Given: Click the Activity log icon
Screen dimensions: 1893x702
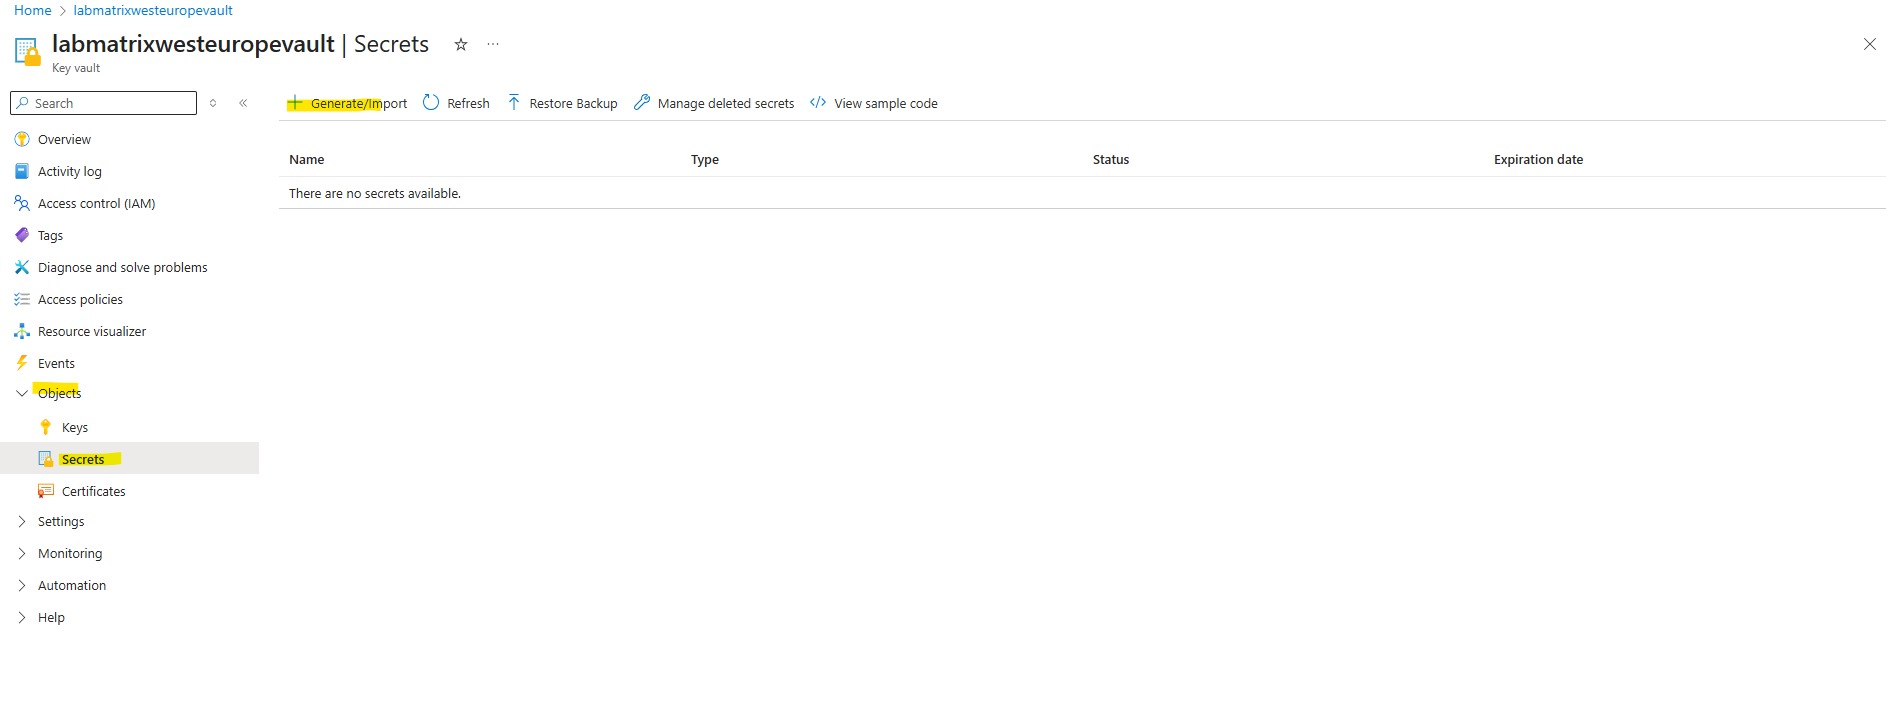Looking at the screenshot, I should pos(22,171).
